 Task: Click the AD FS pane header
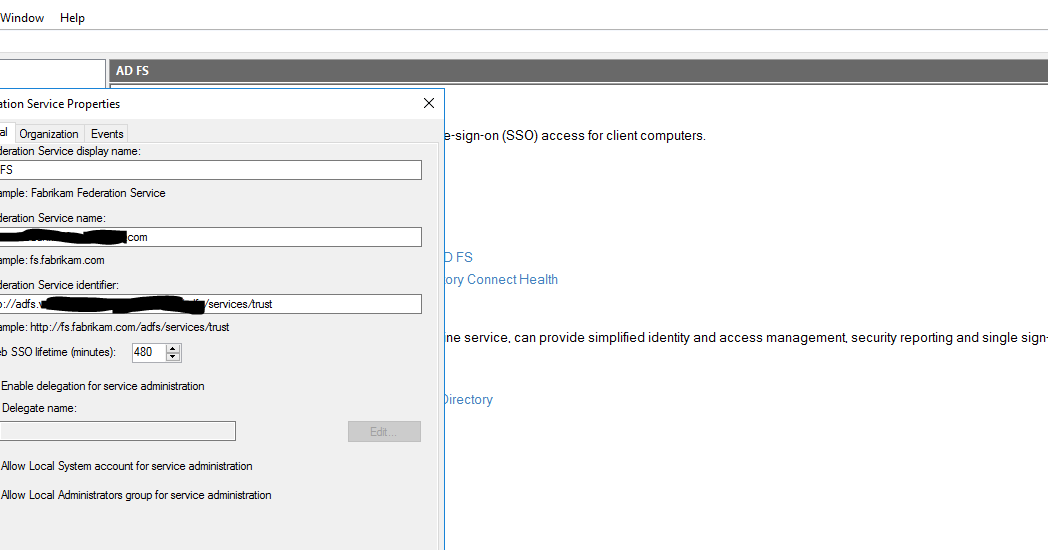579,71
